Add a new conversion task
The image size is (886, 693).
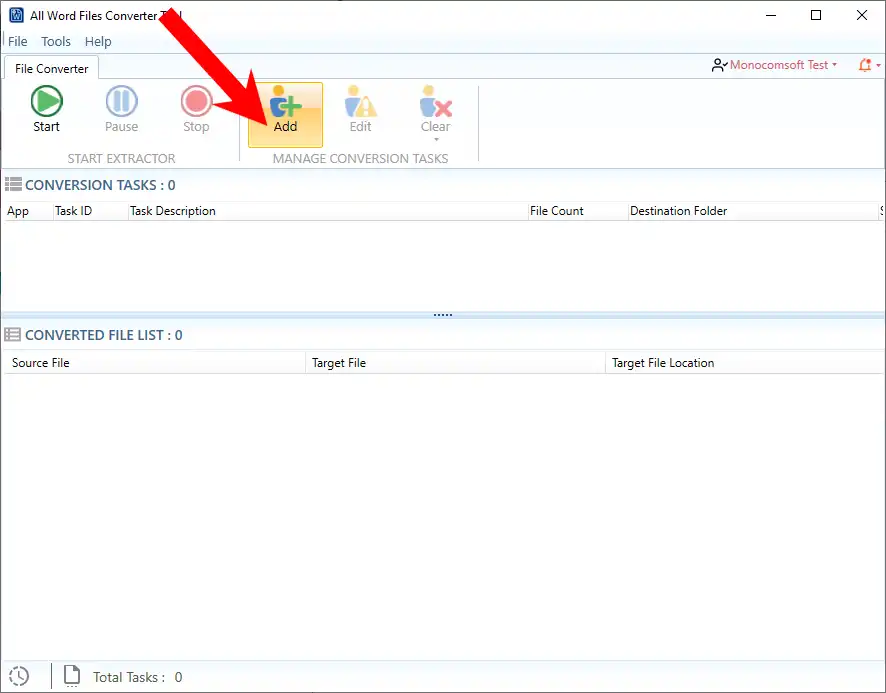pyautogui.click(x=285, y=115)
